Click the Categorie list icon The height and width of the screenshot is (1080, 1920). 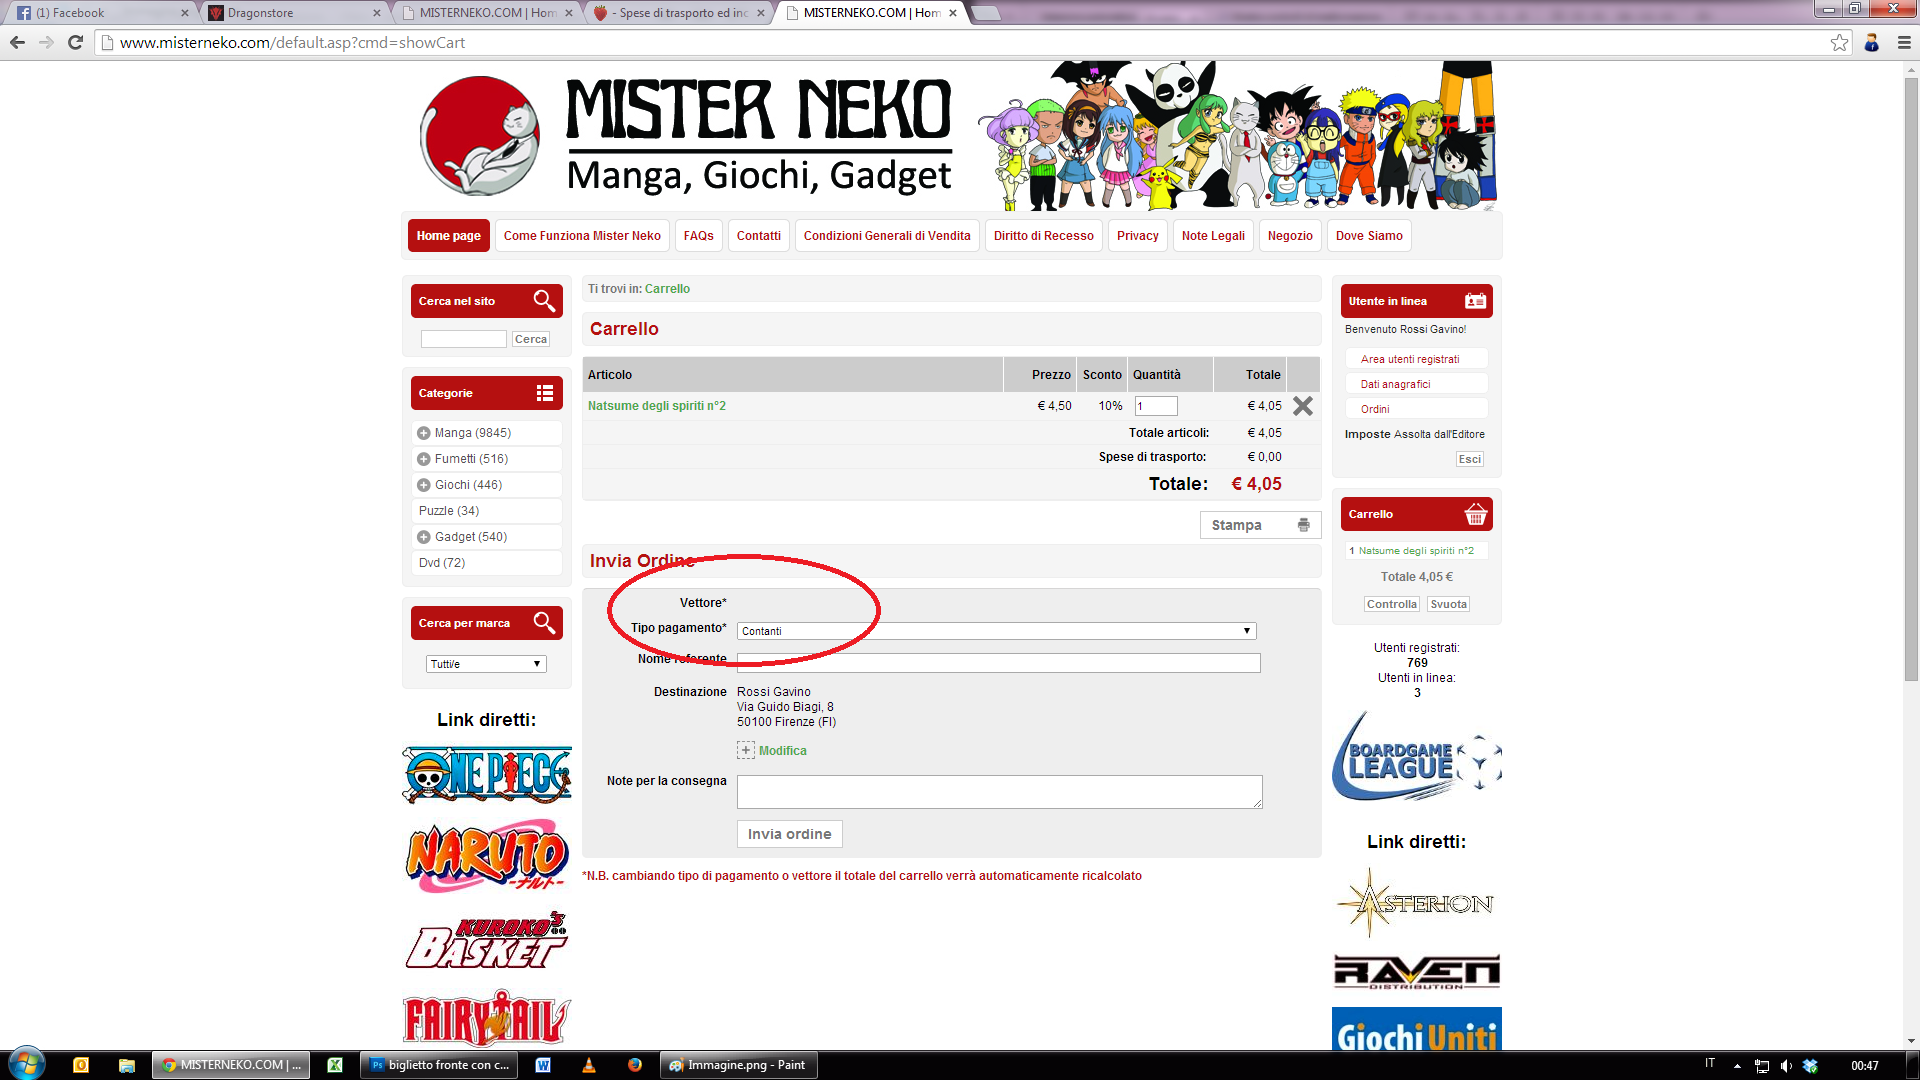click(545, 393)
